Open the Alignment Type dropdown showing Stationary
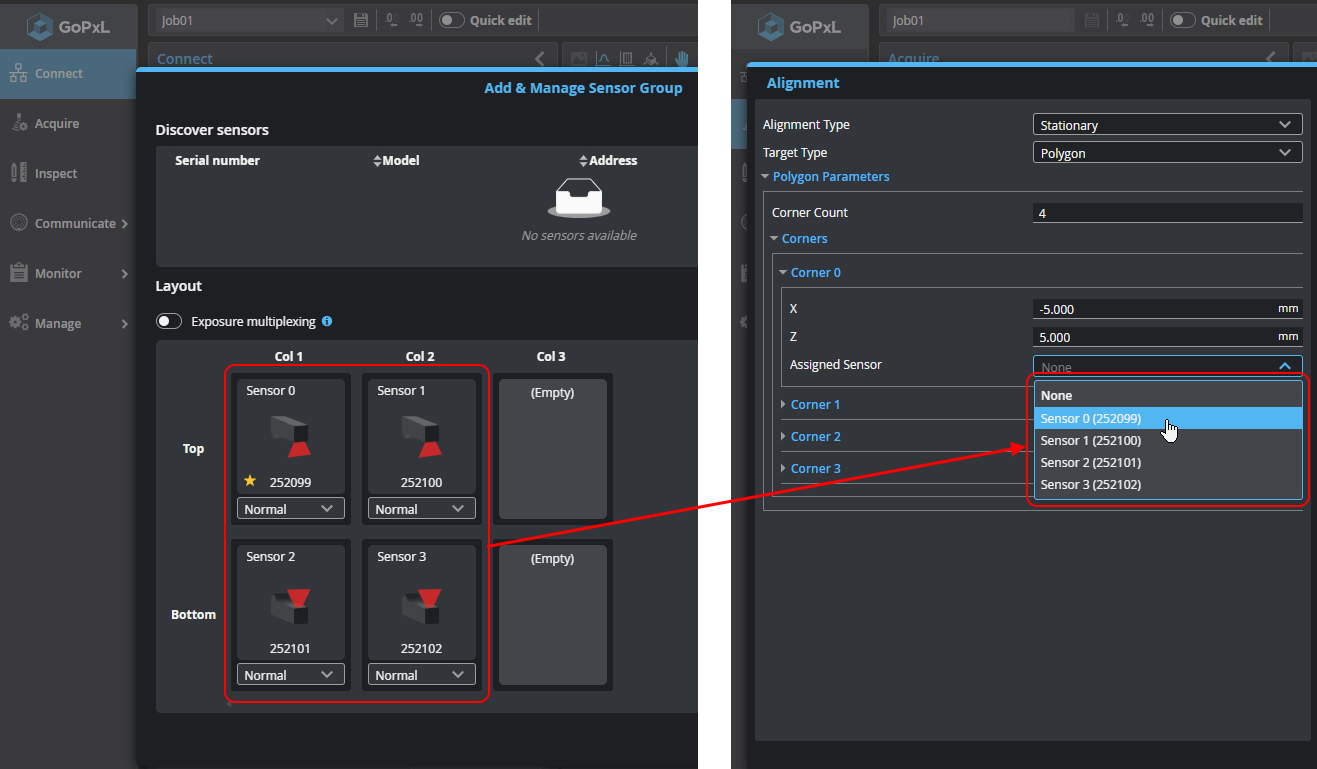 tap(1166, 125)
